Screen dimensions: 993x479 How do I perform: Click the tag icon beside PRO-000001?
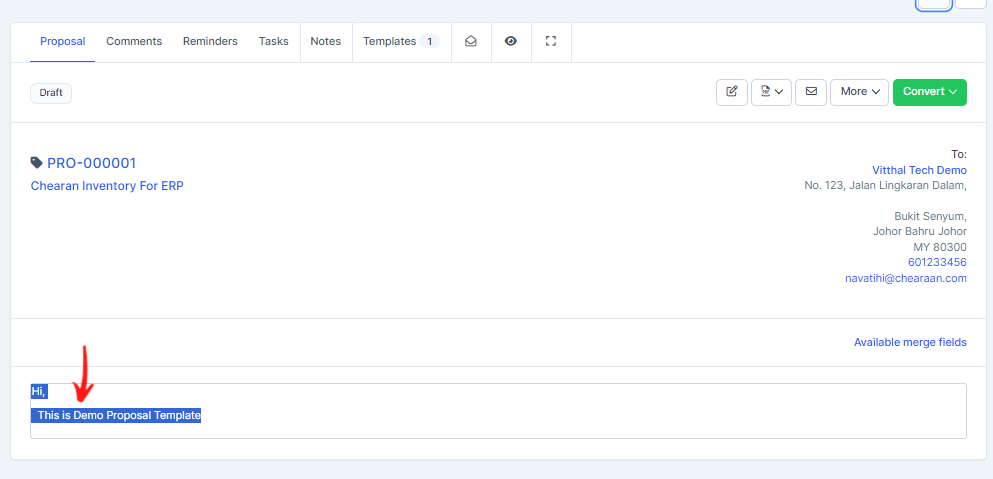coord(37,163)
